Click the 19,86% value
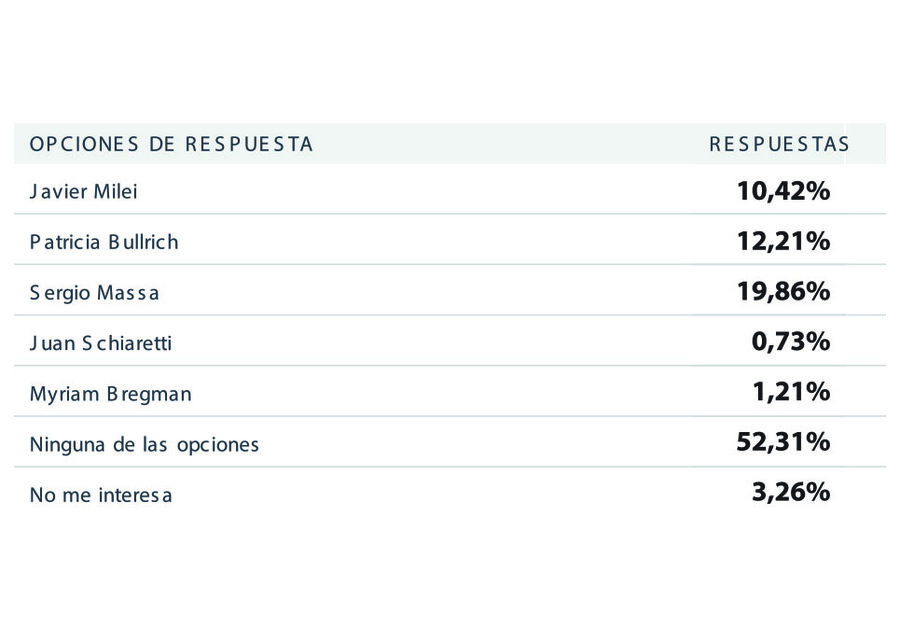This screenshot has width=900, height=628. (783, 292)
